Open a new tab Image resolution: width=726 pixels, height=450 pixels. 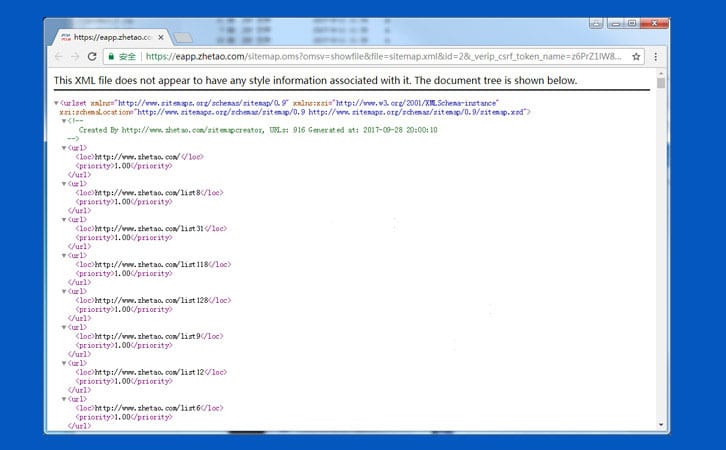(x=182, y=38)
